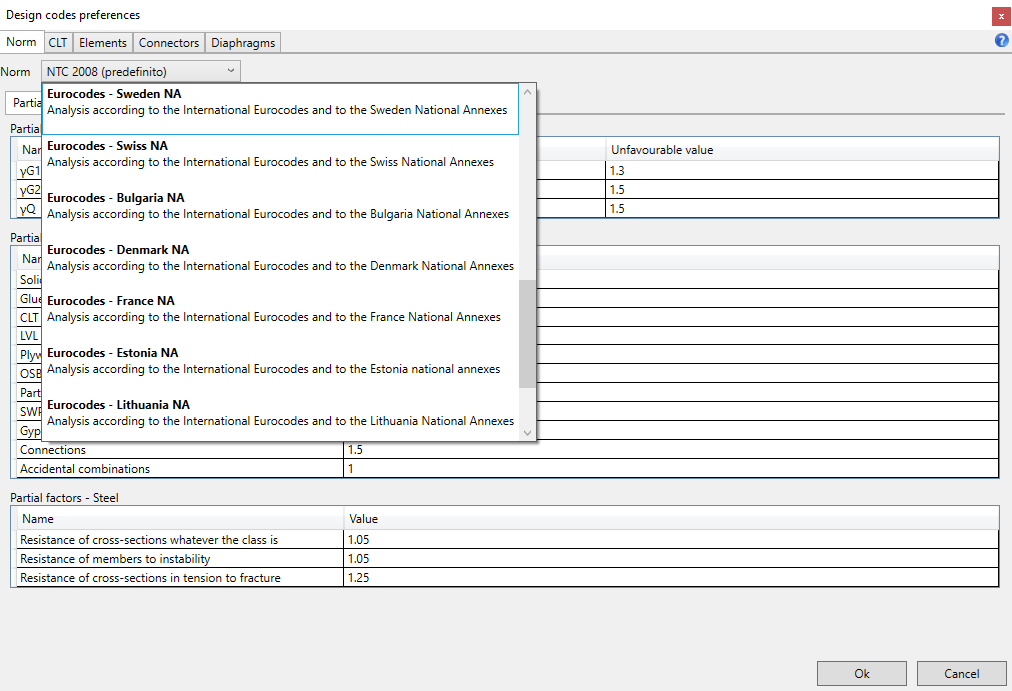Edit members to instability value 1.05
Screen dimensions: 1012x691
point(671,559)
